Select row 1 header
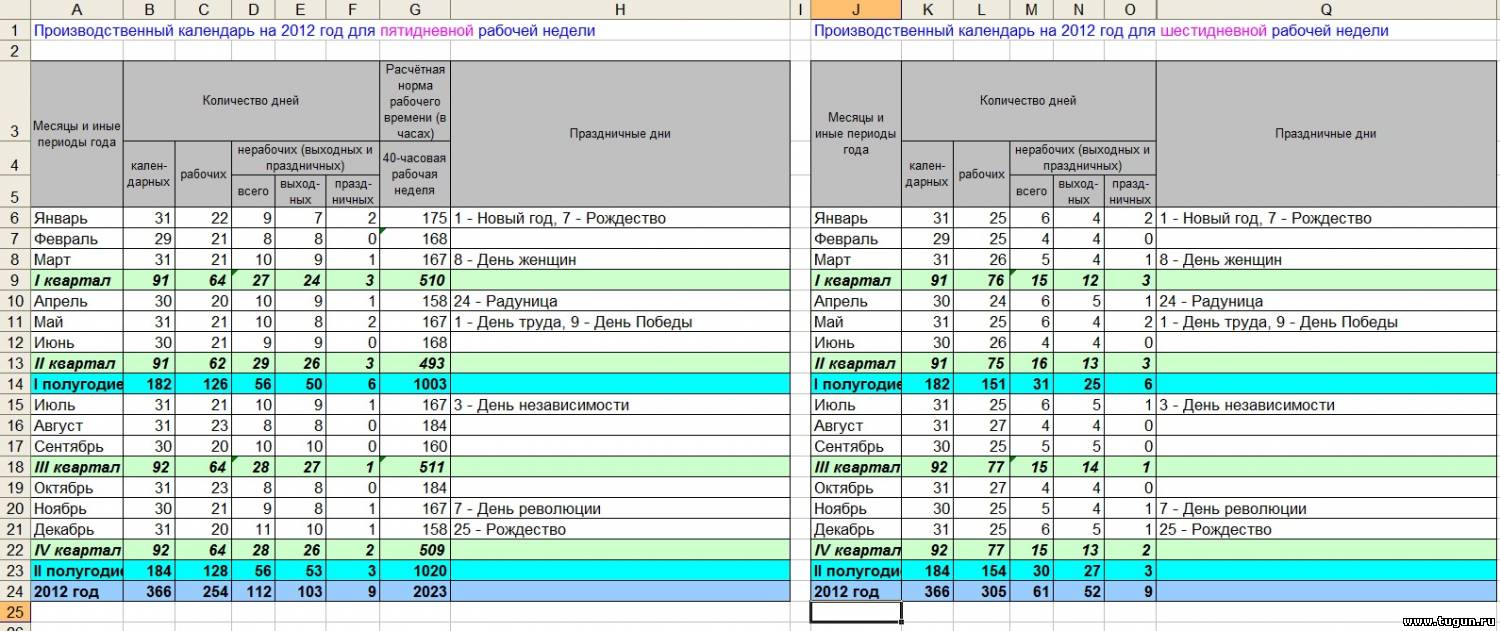Image resolution: width=1500 pixels, height=631 pixels. coord(15,30)
